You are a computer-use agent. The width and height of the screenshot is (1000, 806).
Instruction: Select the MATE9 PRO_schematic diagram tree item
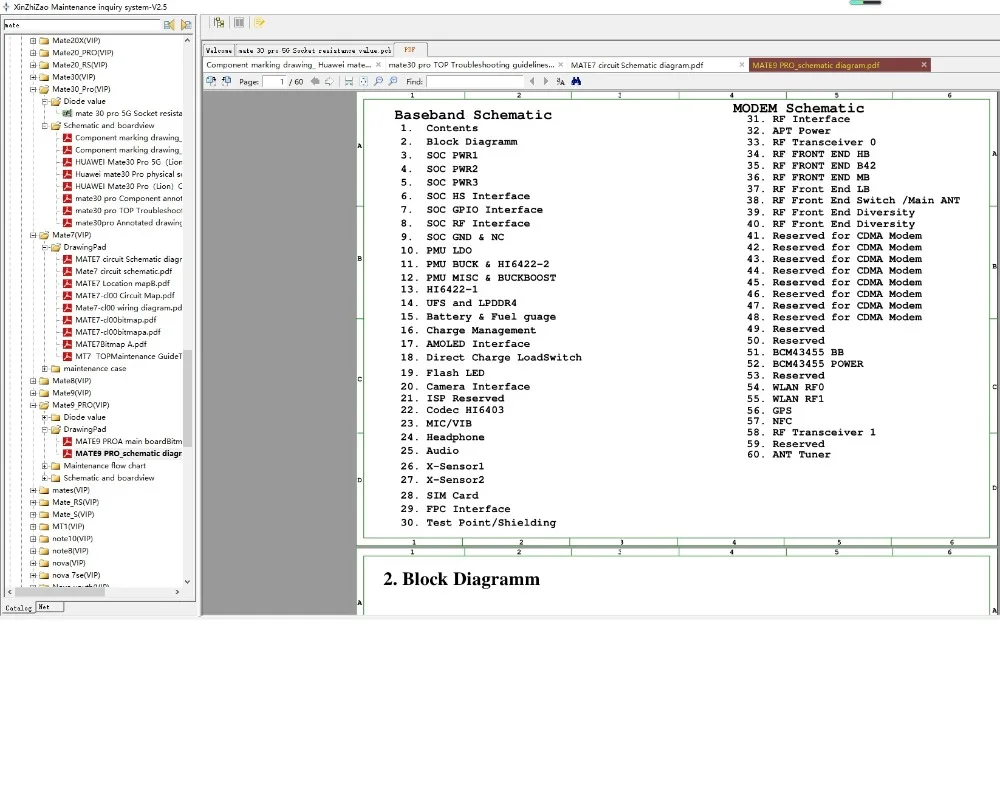pos(128,454)
